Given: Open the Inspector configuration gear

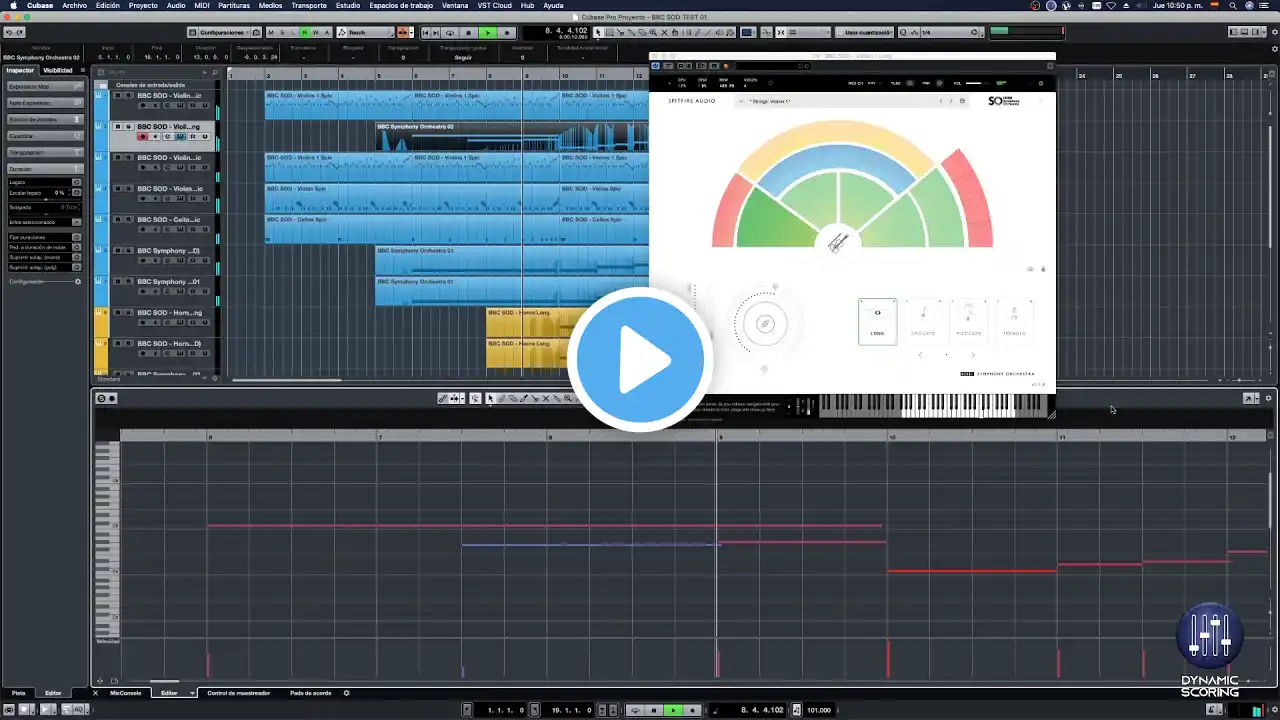Looking at the screenshot, I should click(x=78, y=282).
